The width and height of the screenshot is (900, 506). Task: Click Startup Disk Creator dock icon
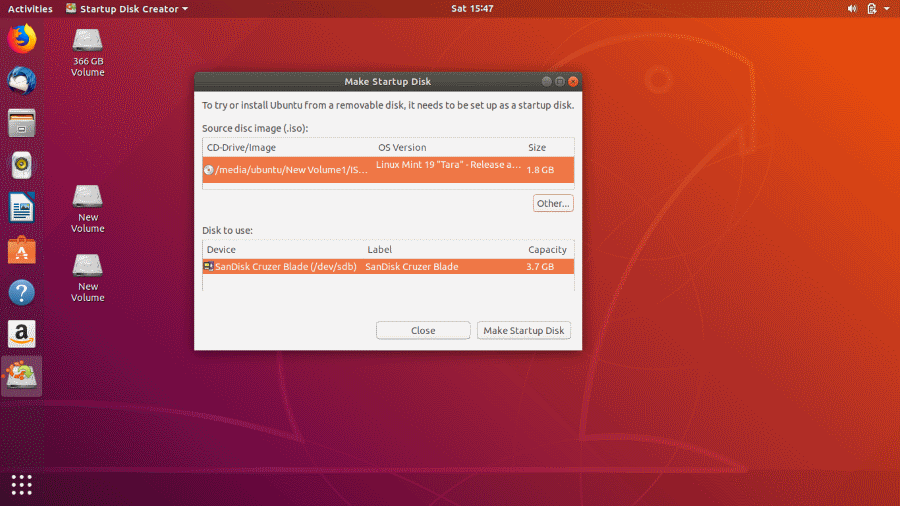[x=22, y=376]
